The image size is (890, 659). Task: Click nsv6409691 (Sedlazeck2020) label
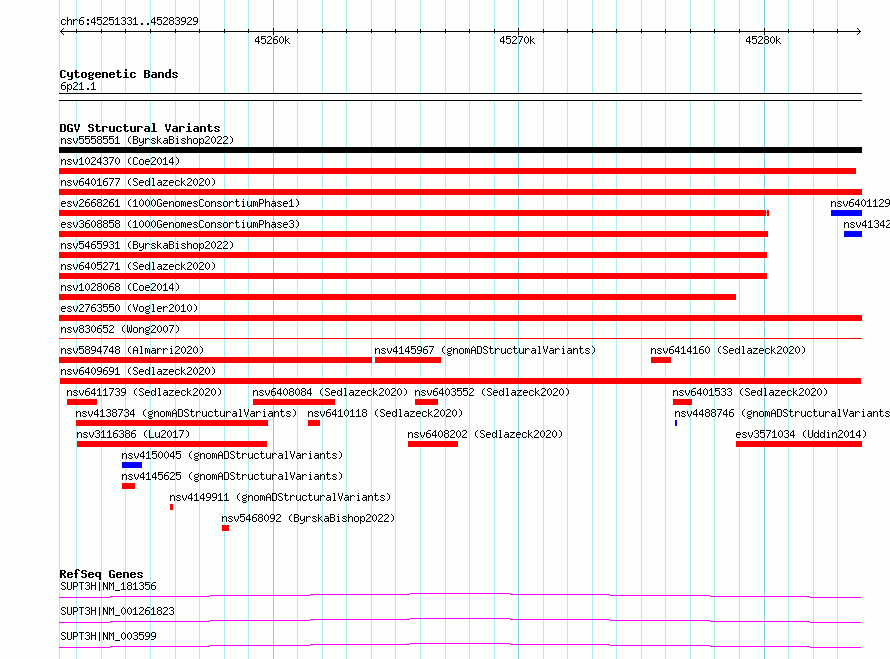pos(138,371)
